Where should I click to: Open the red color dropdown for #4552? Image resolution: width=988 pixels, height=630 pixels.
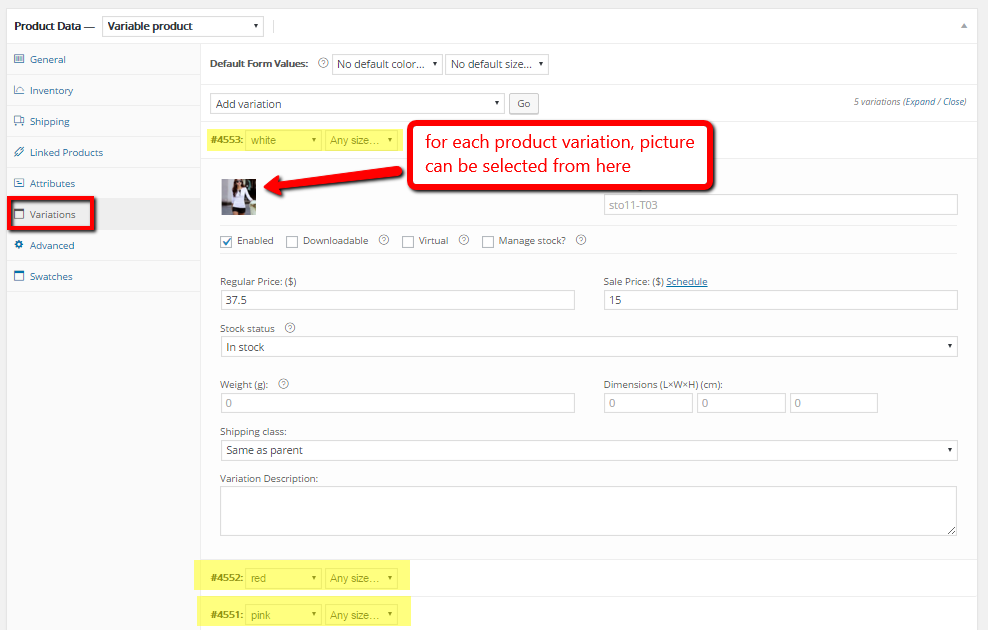point(284,578)
